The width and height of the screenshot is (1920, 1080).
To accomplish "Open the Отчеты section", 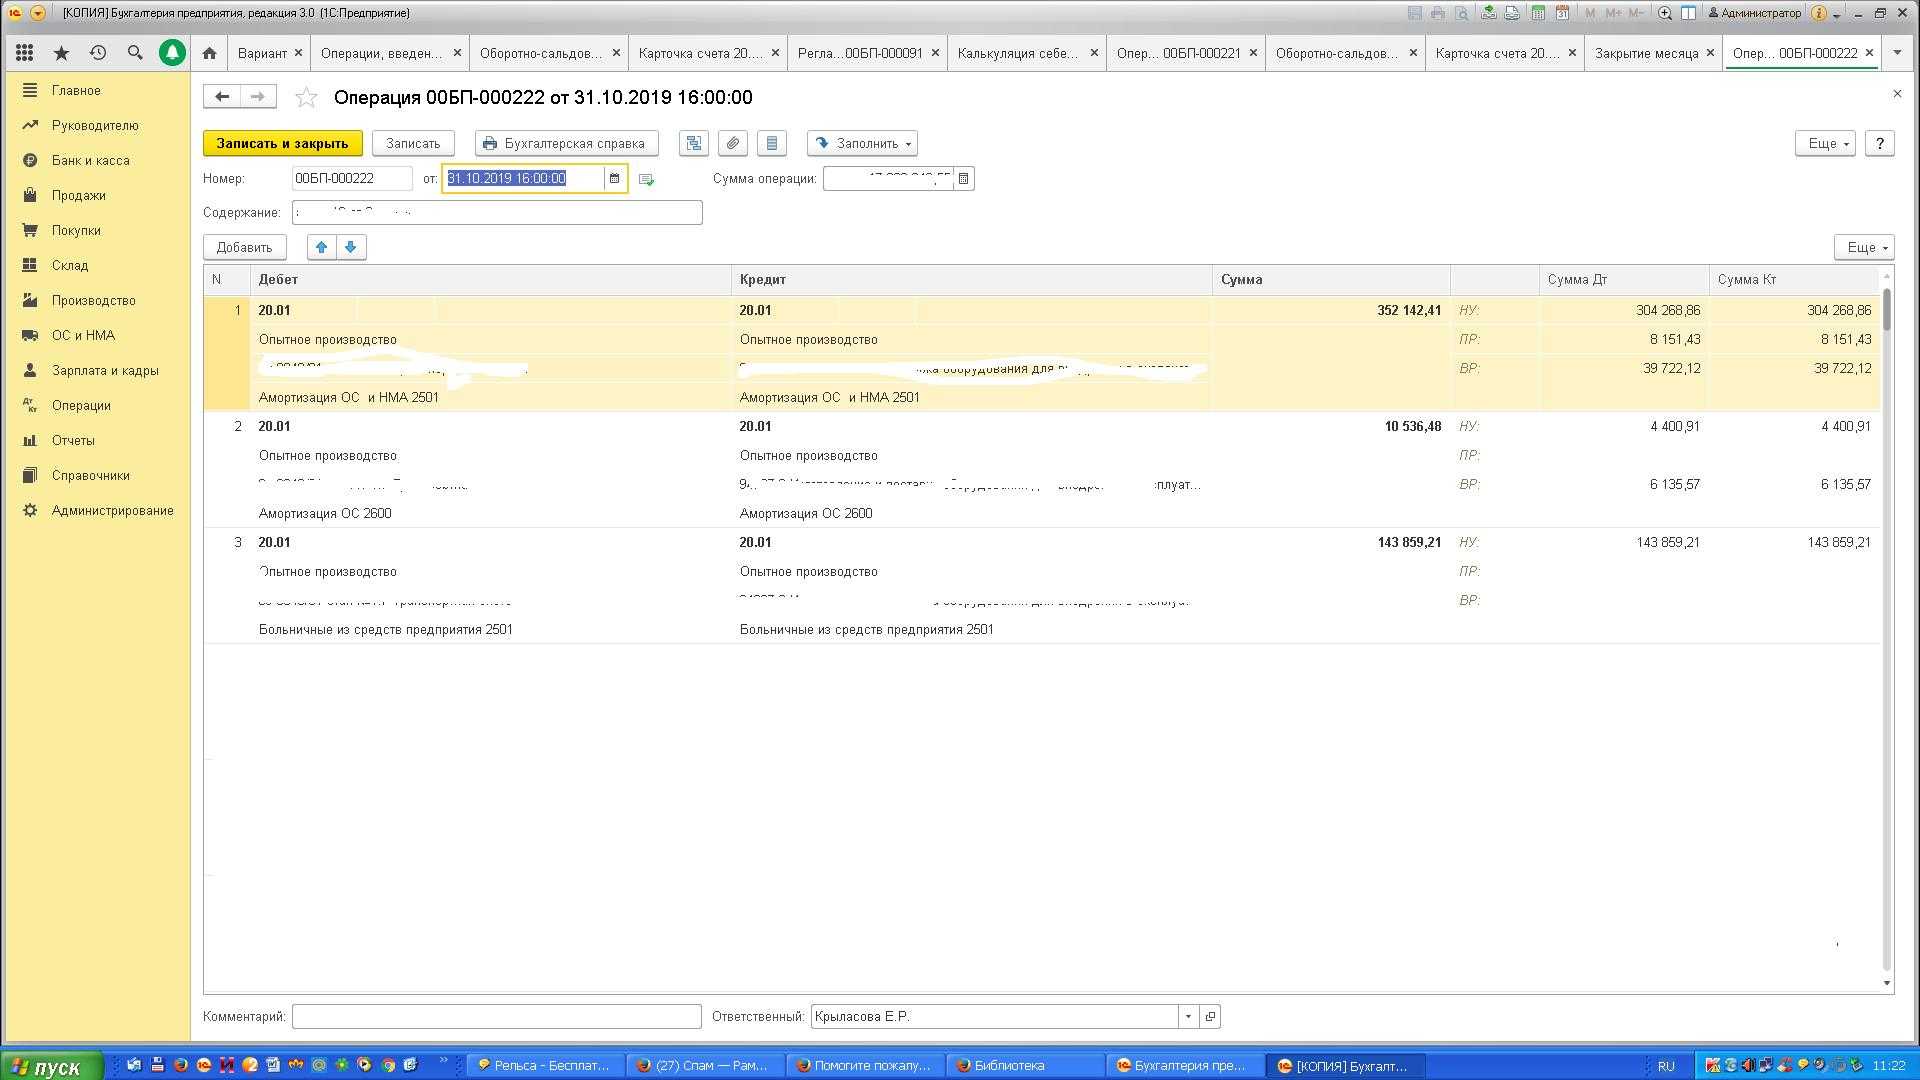I will [73, 440].
